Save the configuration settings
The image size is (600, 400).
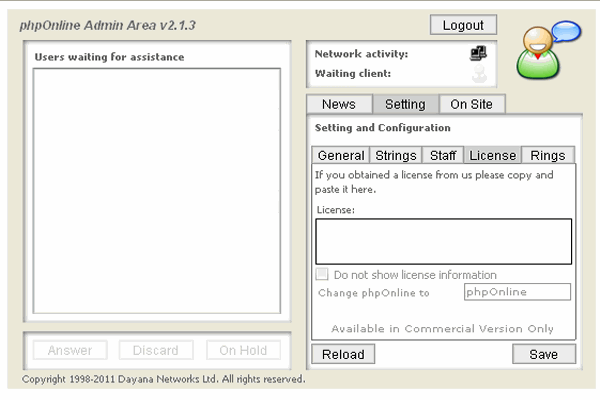click(543, 354)
